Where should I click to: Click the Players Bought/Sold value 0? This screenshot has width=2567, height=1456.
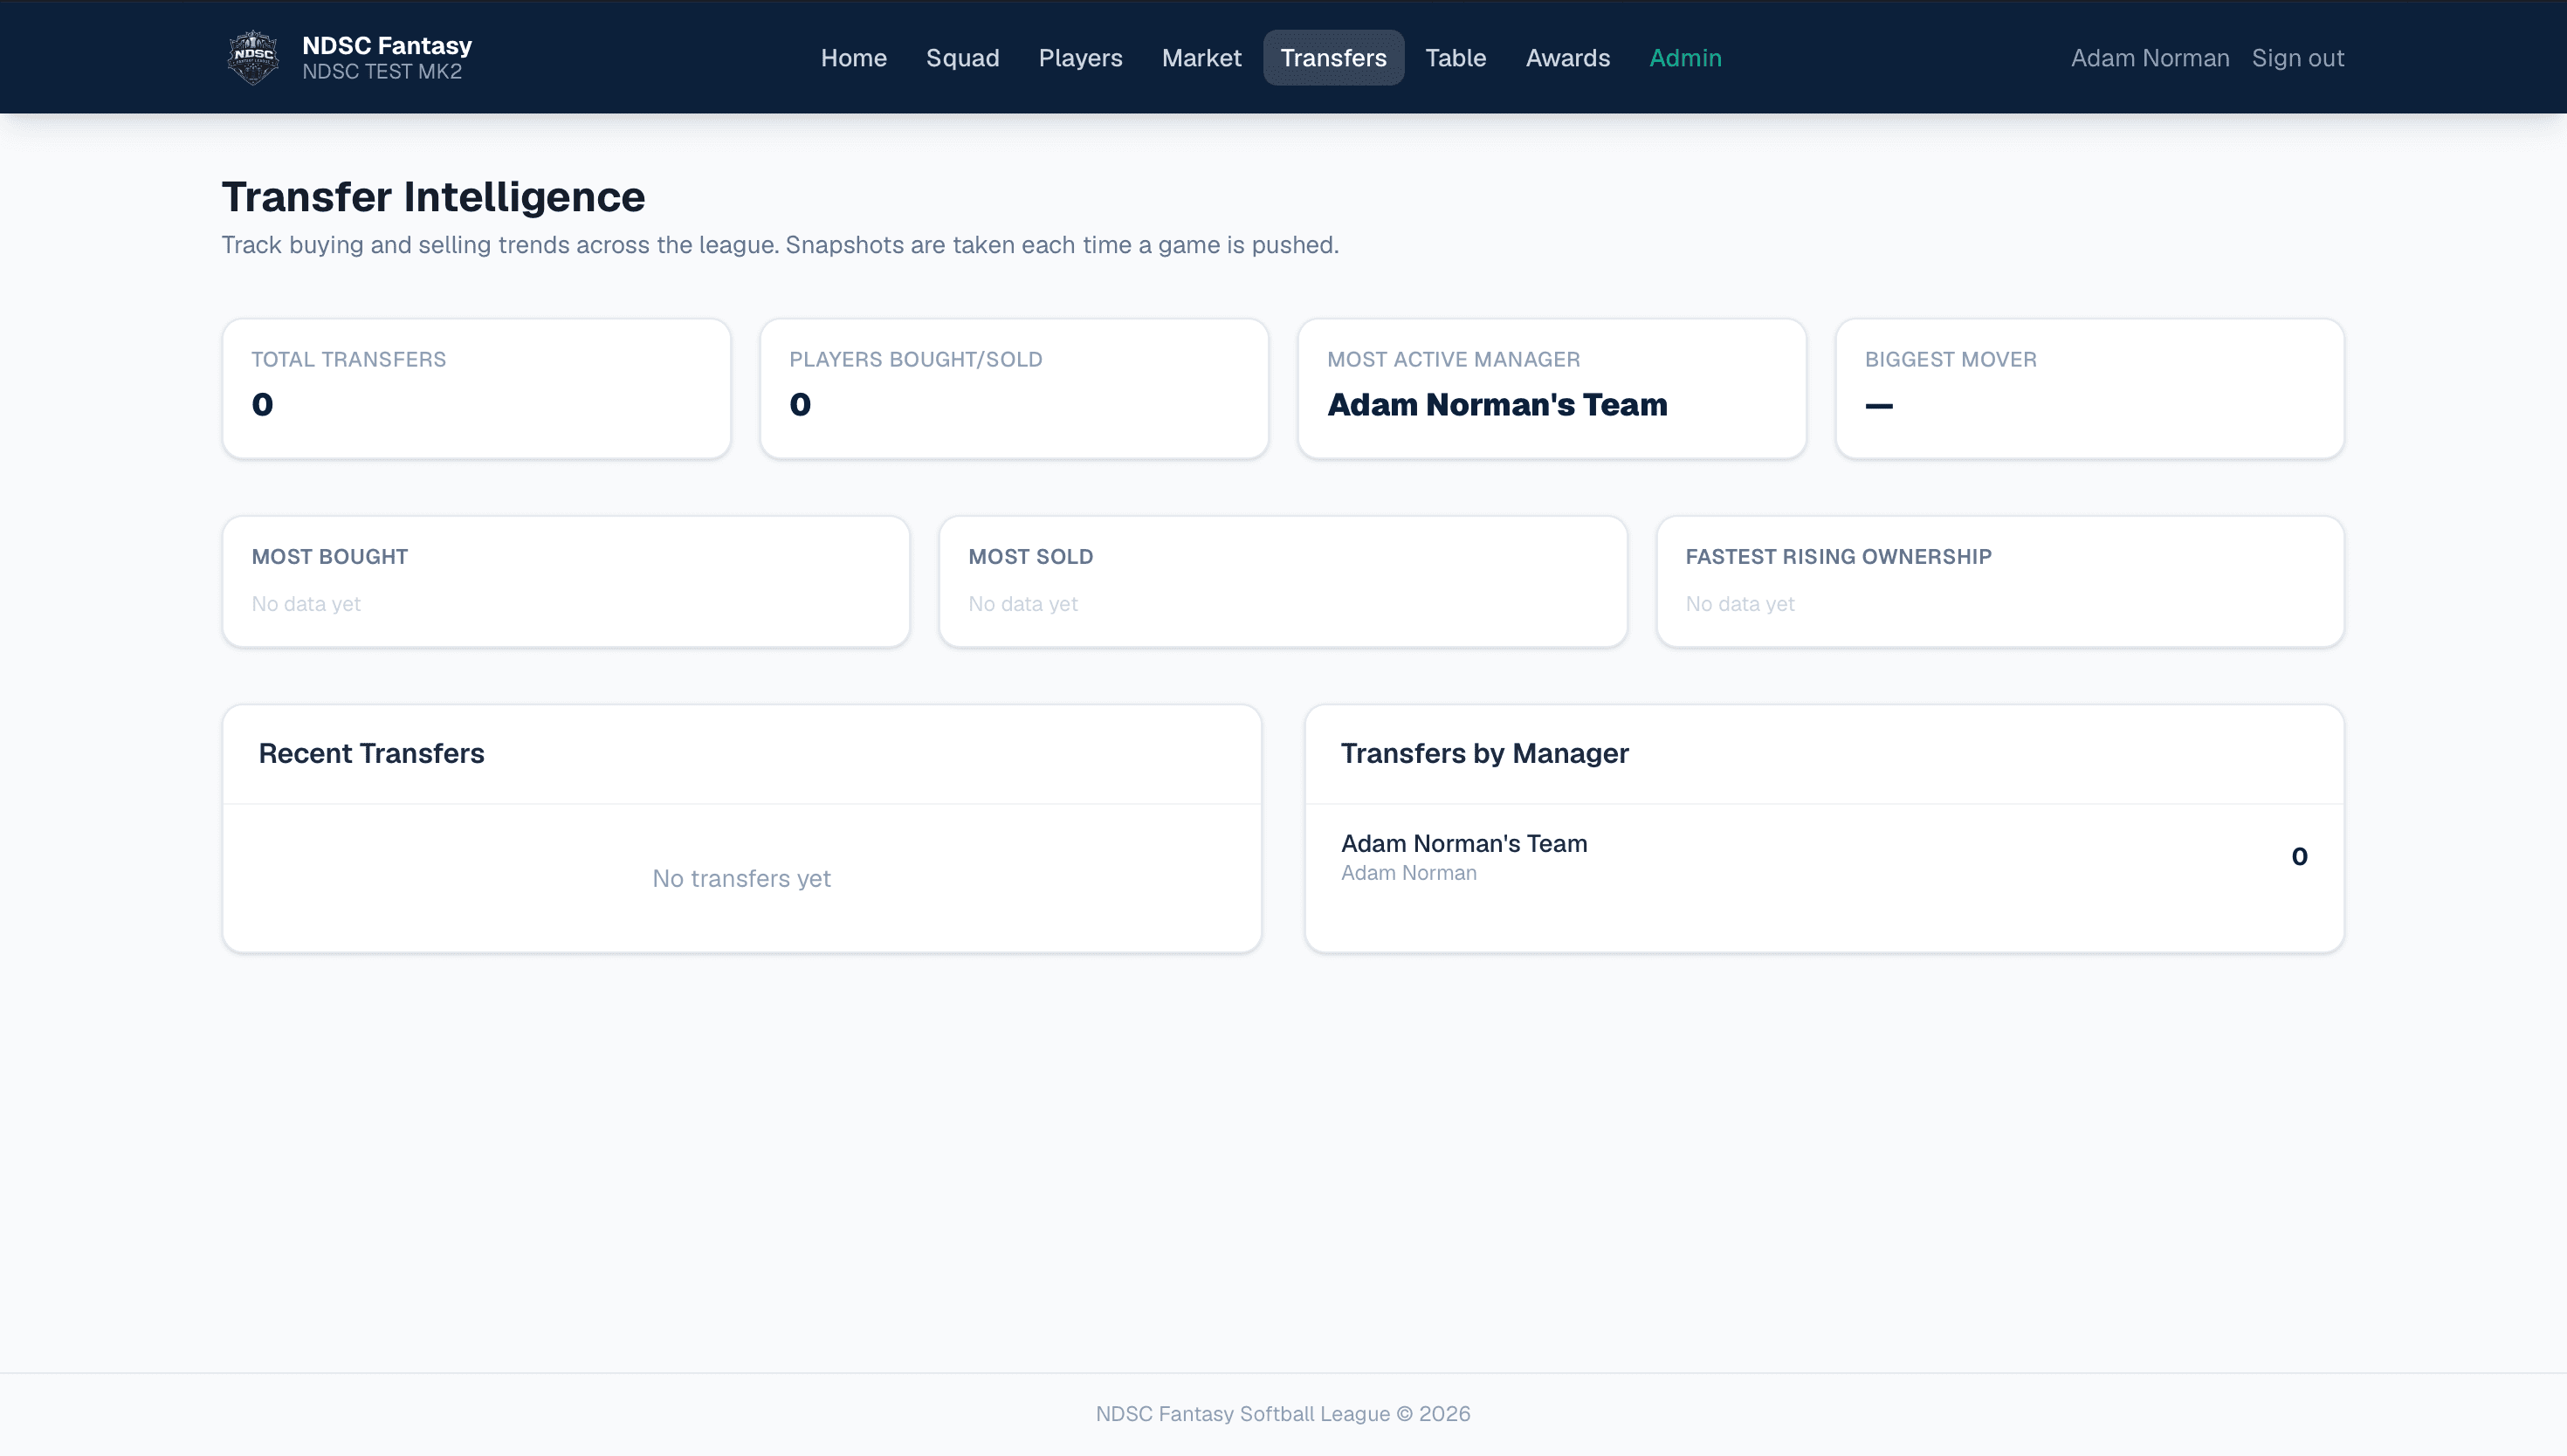(x=800, y=404)
